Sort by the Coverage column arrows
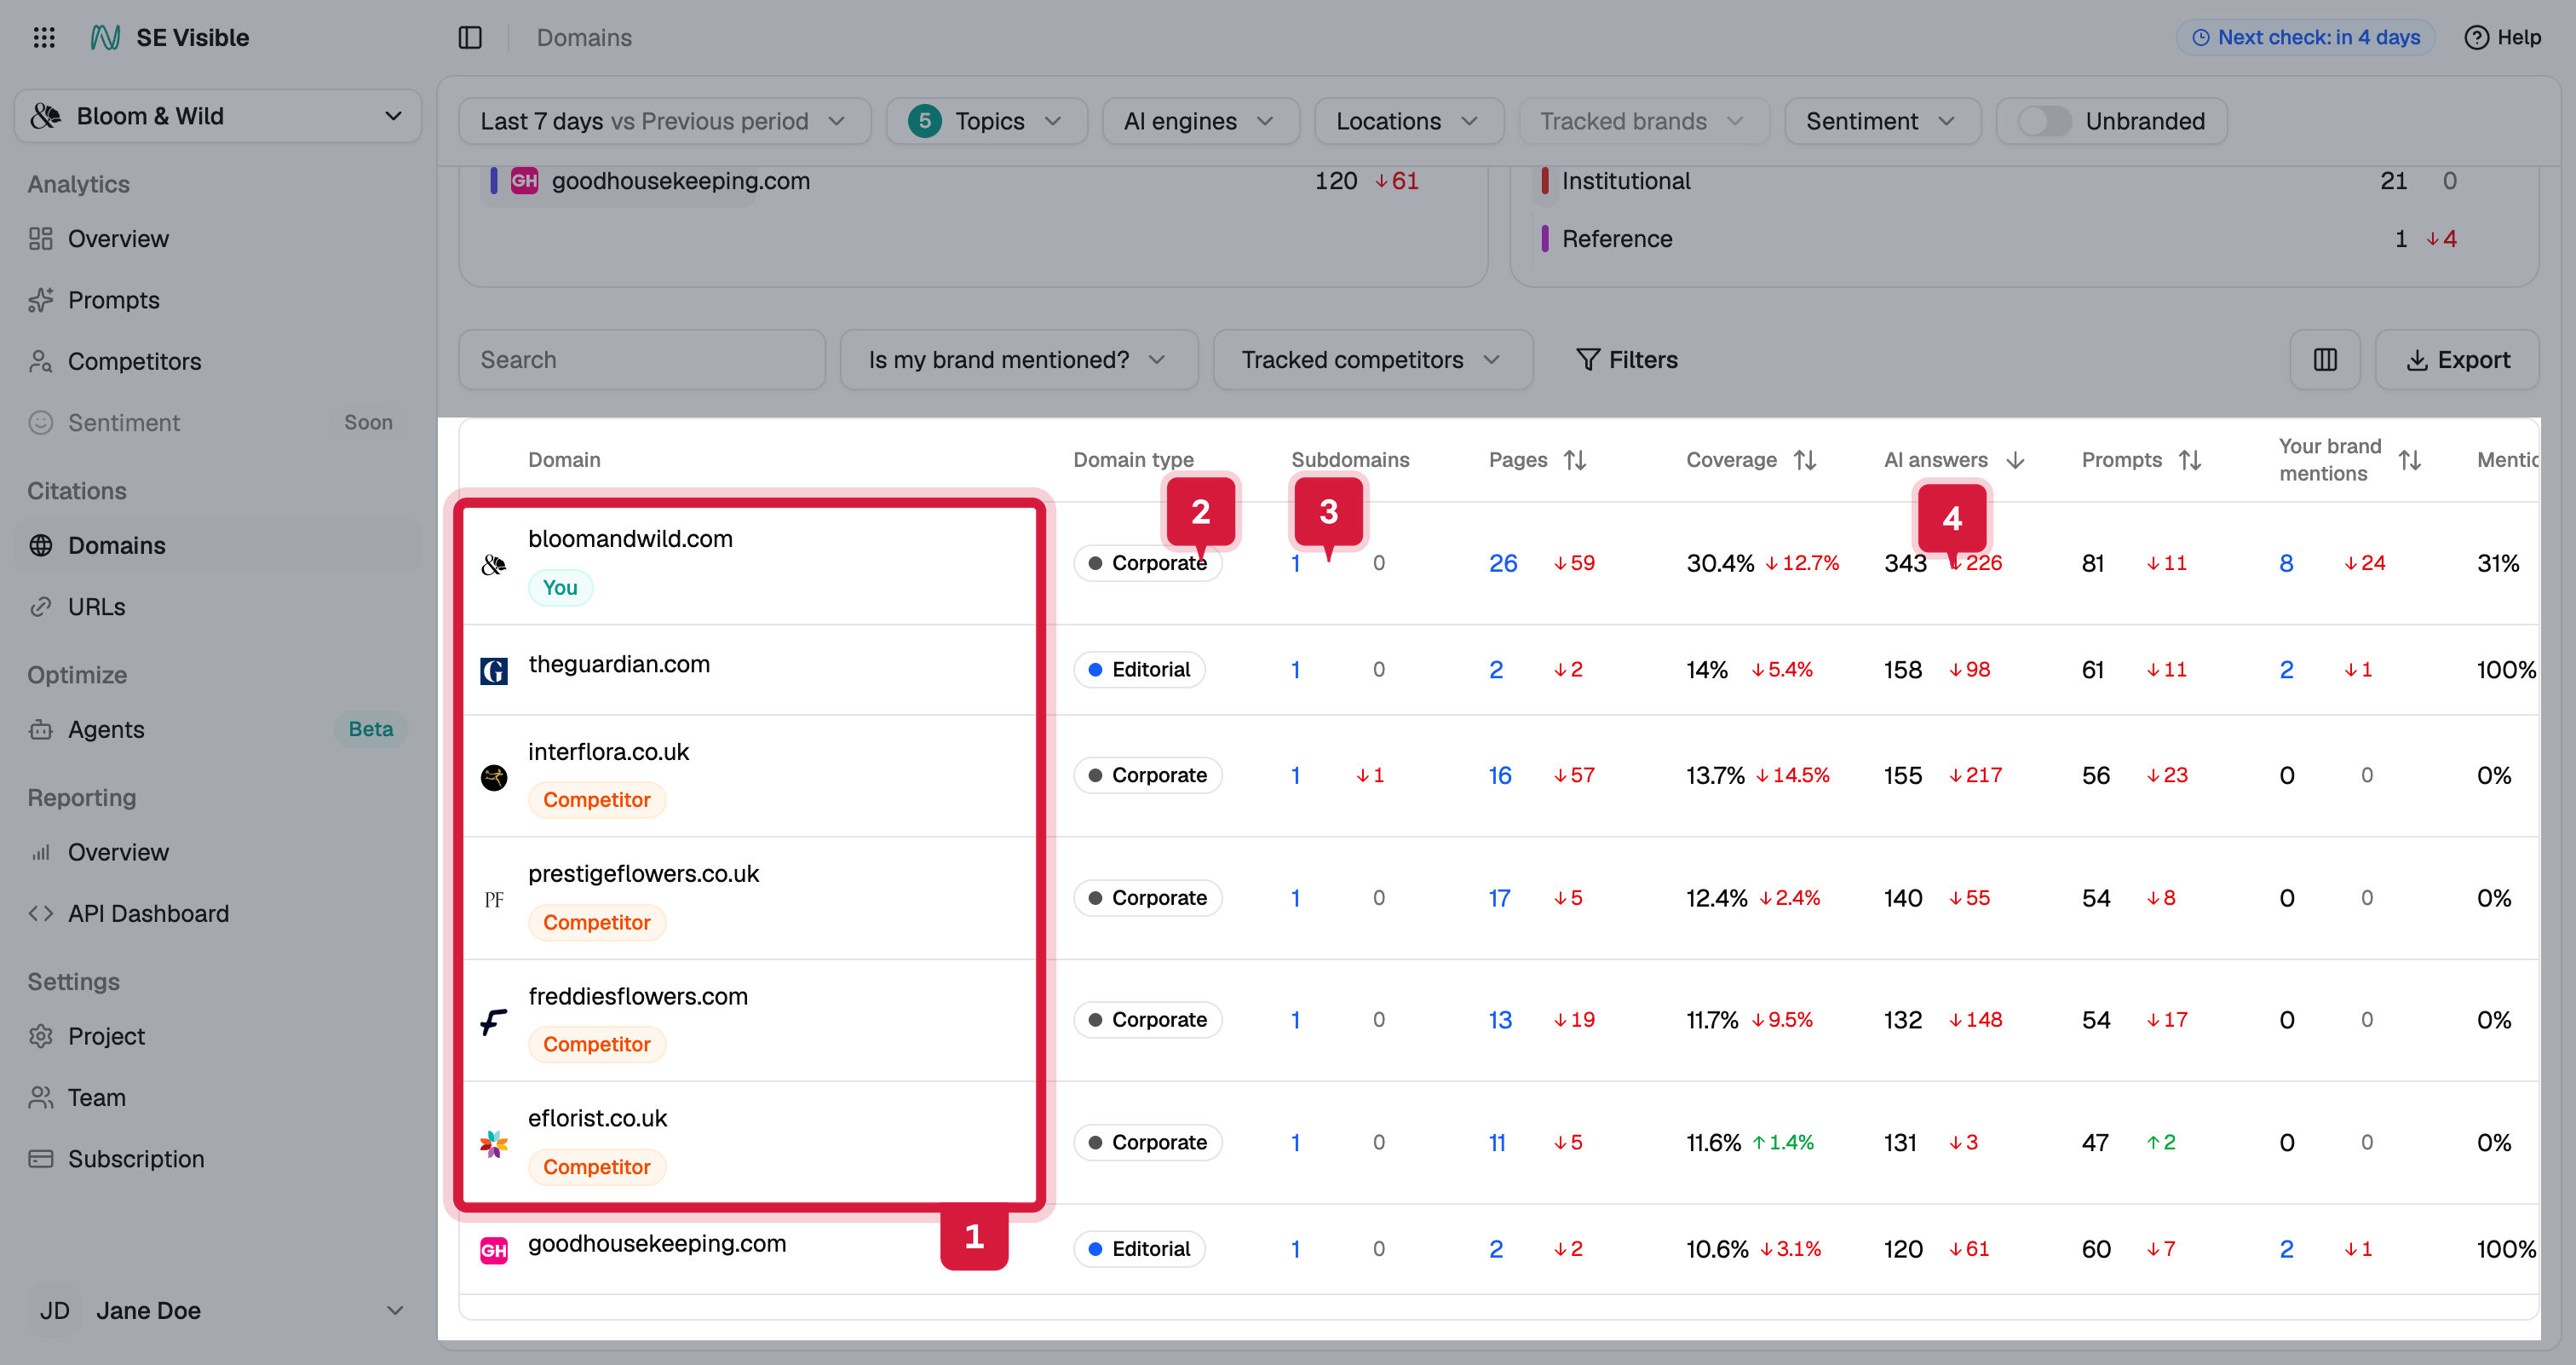The image size is (2576, 1365). [x=1805, y=460]
